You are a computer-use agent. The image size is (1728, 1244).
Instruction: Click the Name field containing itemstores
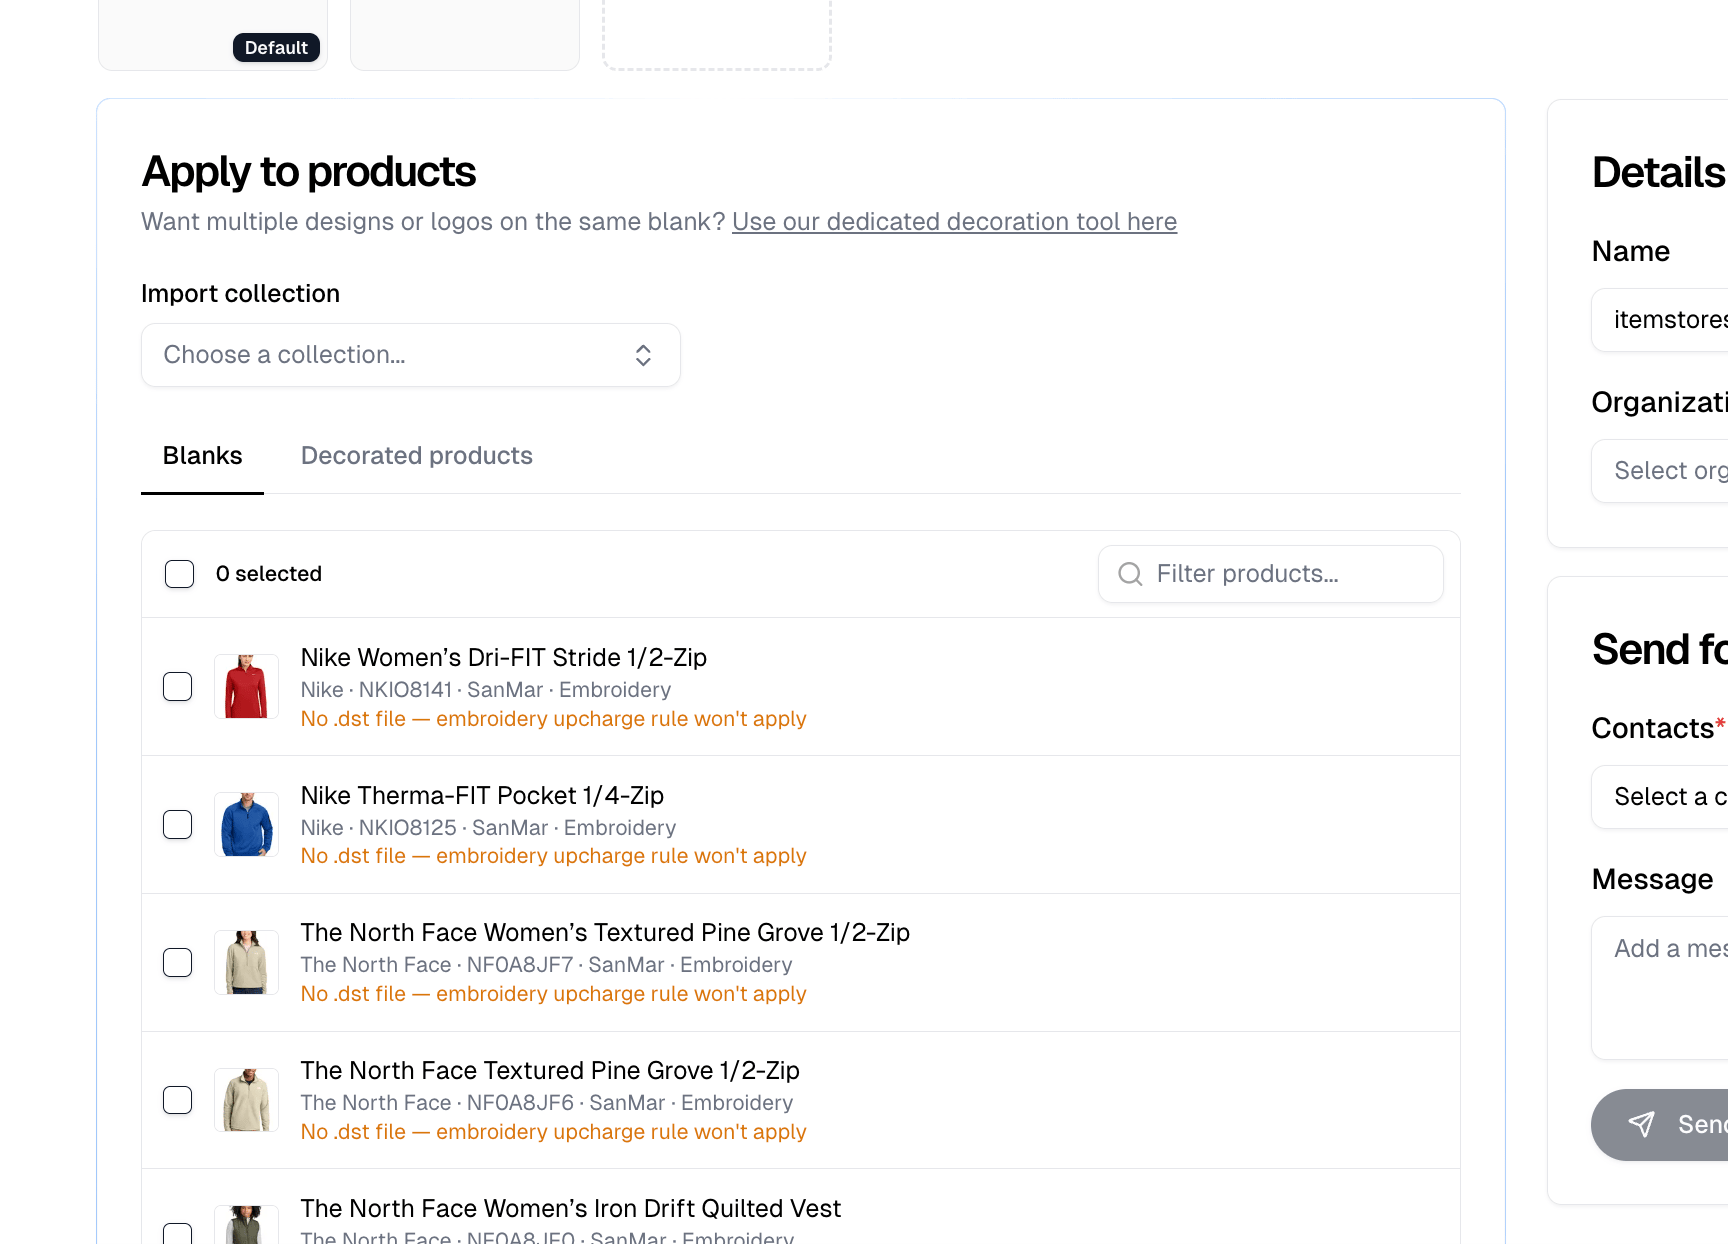click(x=1660, y=320)
